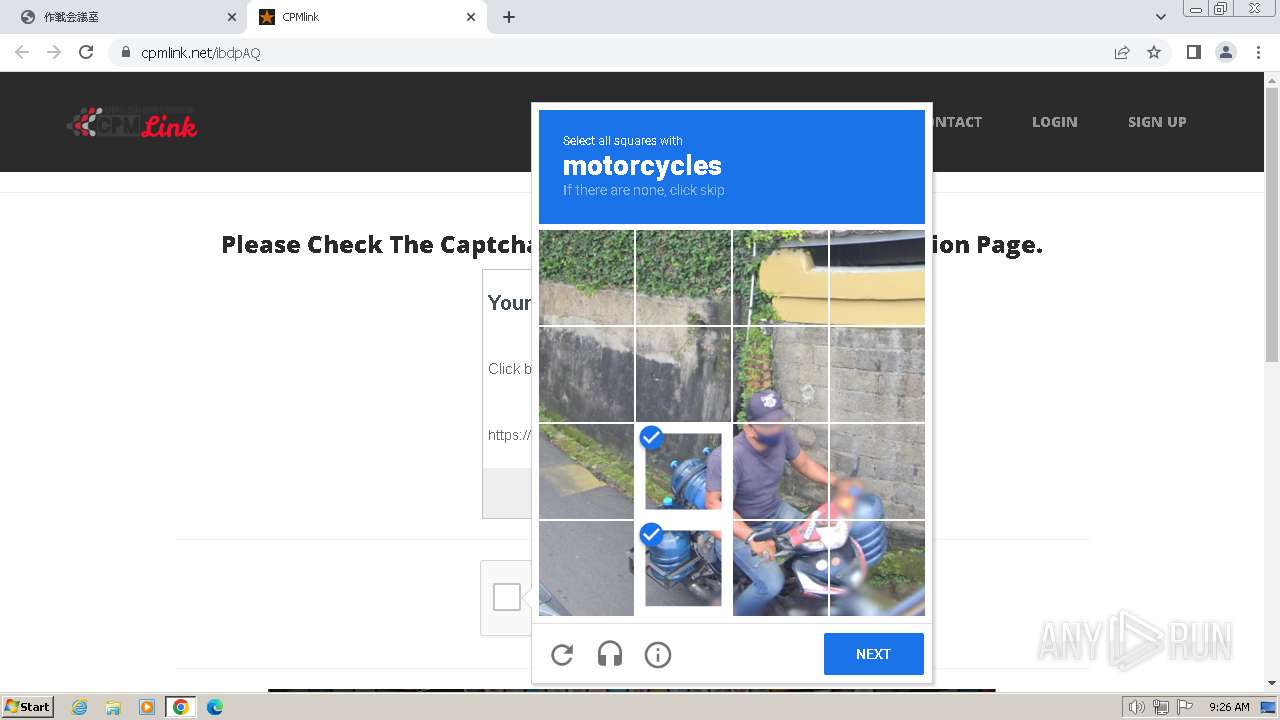1280x720 pixels.
Task: Open the CONTACT page link
Action: tap(957, 122)
